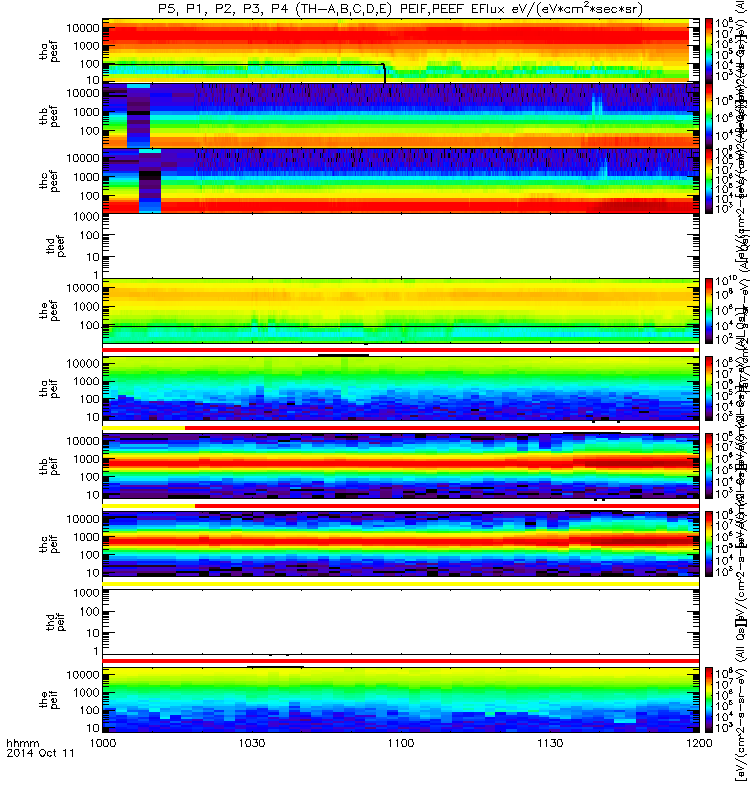The height and width of the screenshot is (800, 750).
Task: Select the 'thb peif' panel label
Action: tap(49, 466)
